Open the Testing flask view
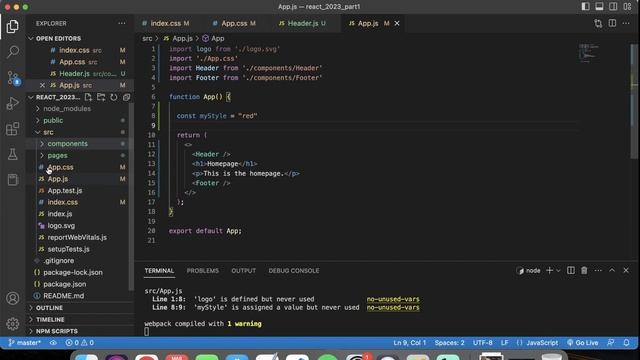 pos(13,154)
